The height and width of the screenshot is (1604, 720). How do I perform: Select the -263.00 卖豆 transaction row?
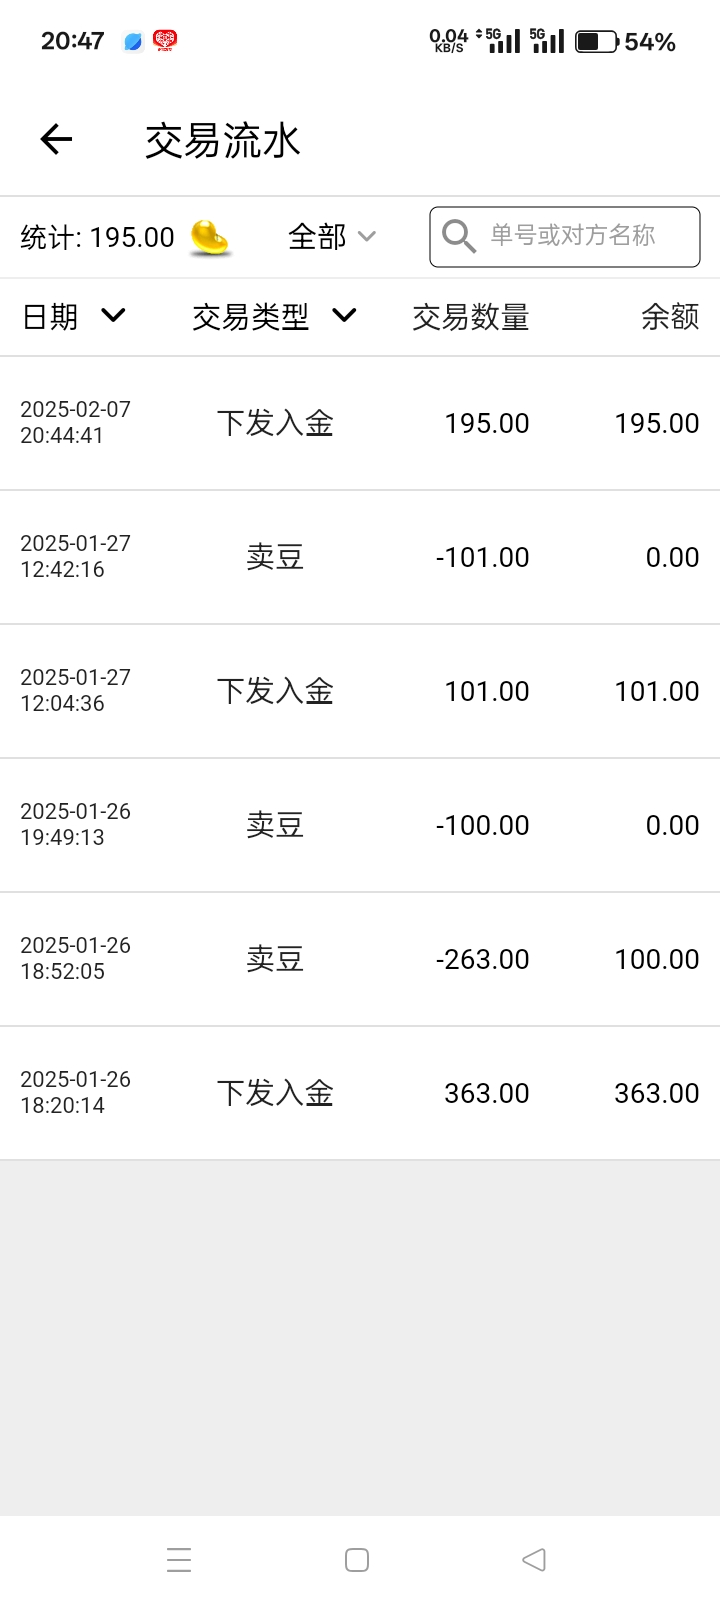[x=360, y=959]
